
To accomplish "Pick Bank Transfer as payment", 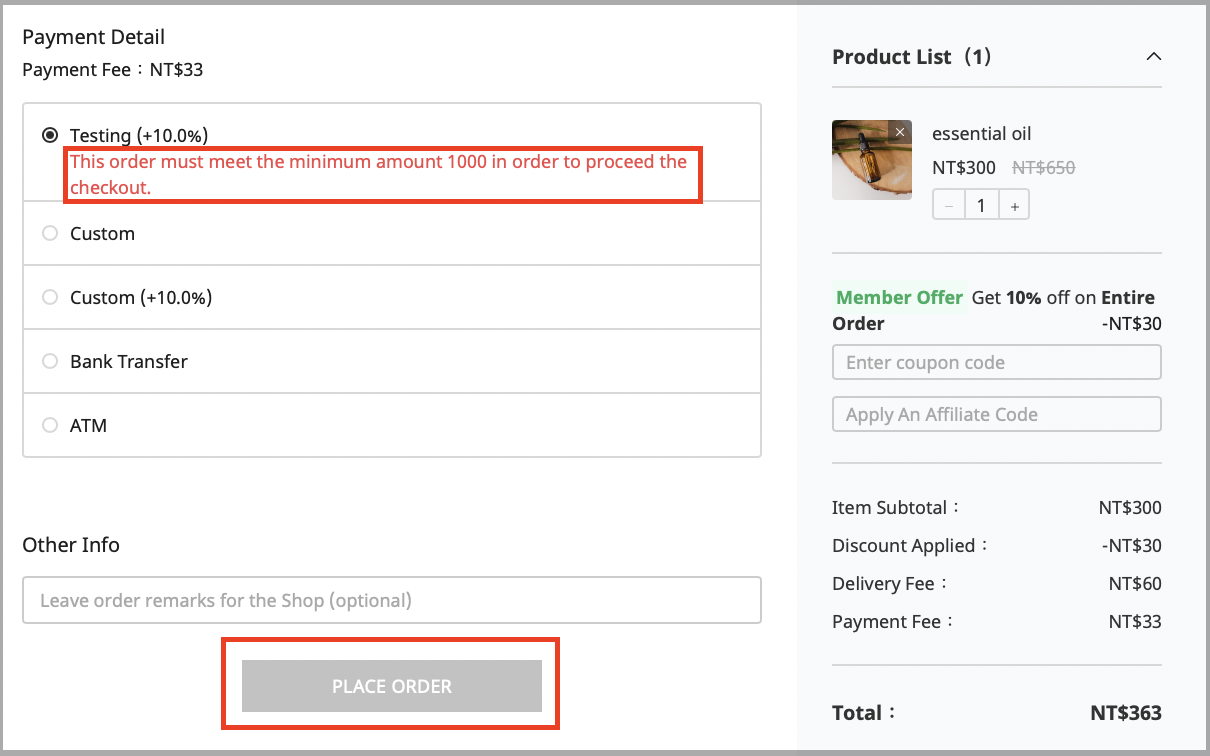I will click(392, 361).
